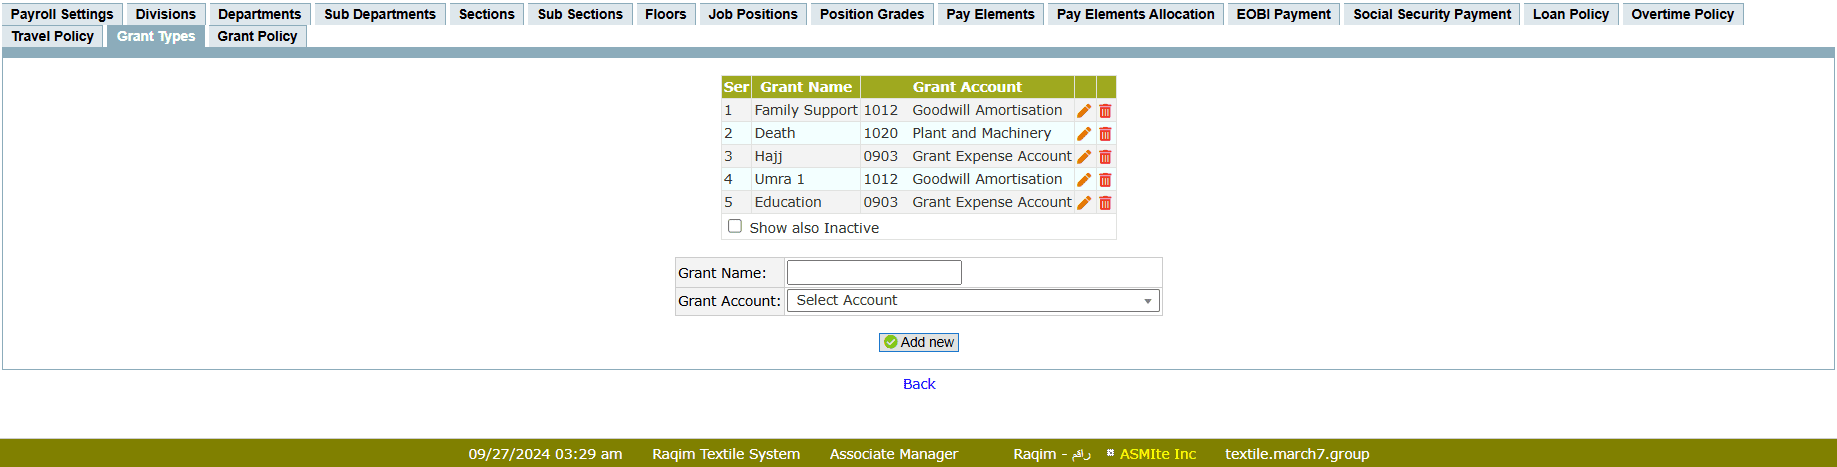Open the Overtime Policy tab
Viewport: 1837px width, 467px height.
[x=1682, y=15]
